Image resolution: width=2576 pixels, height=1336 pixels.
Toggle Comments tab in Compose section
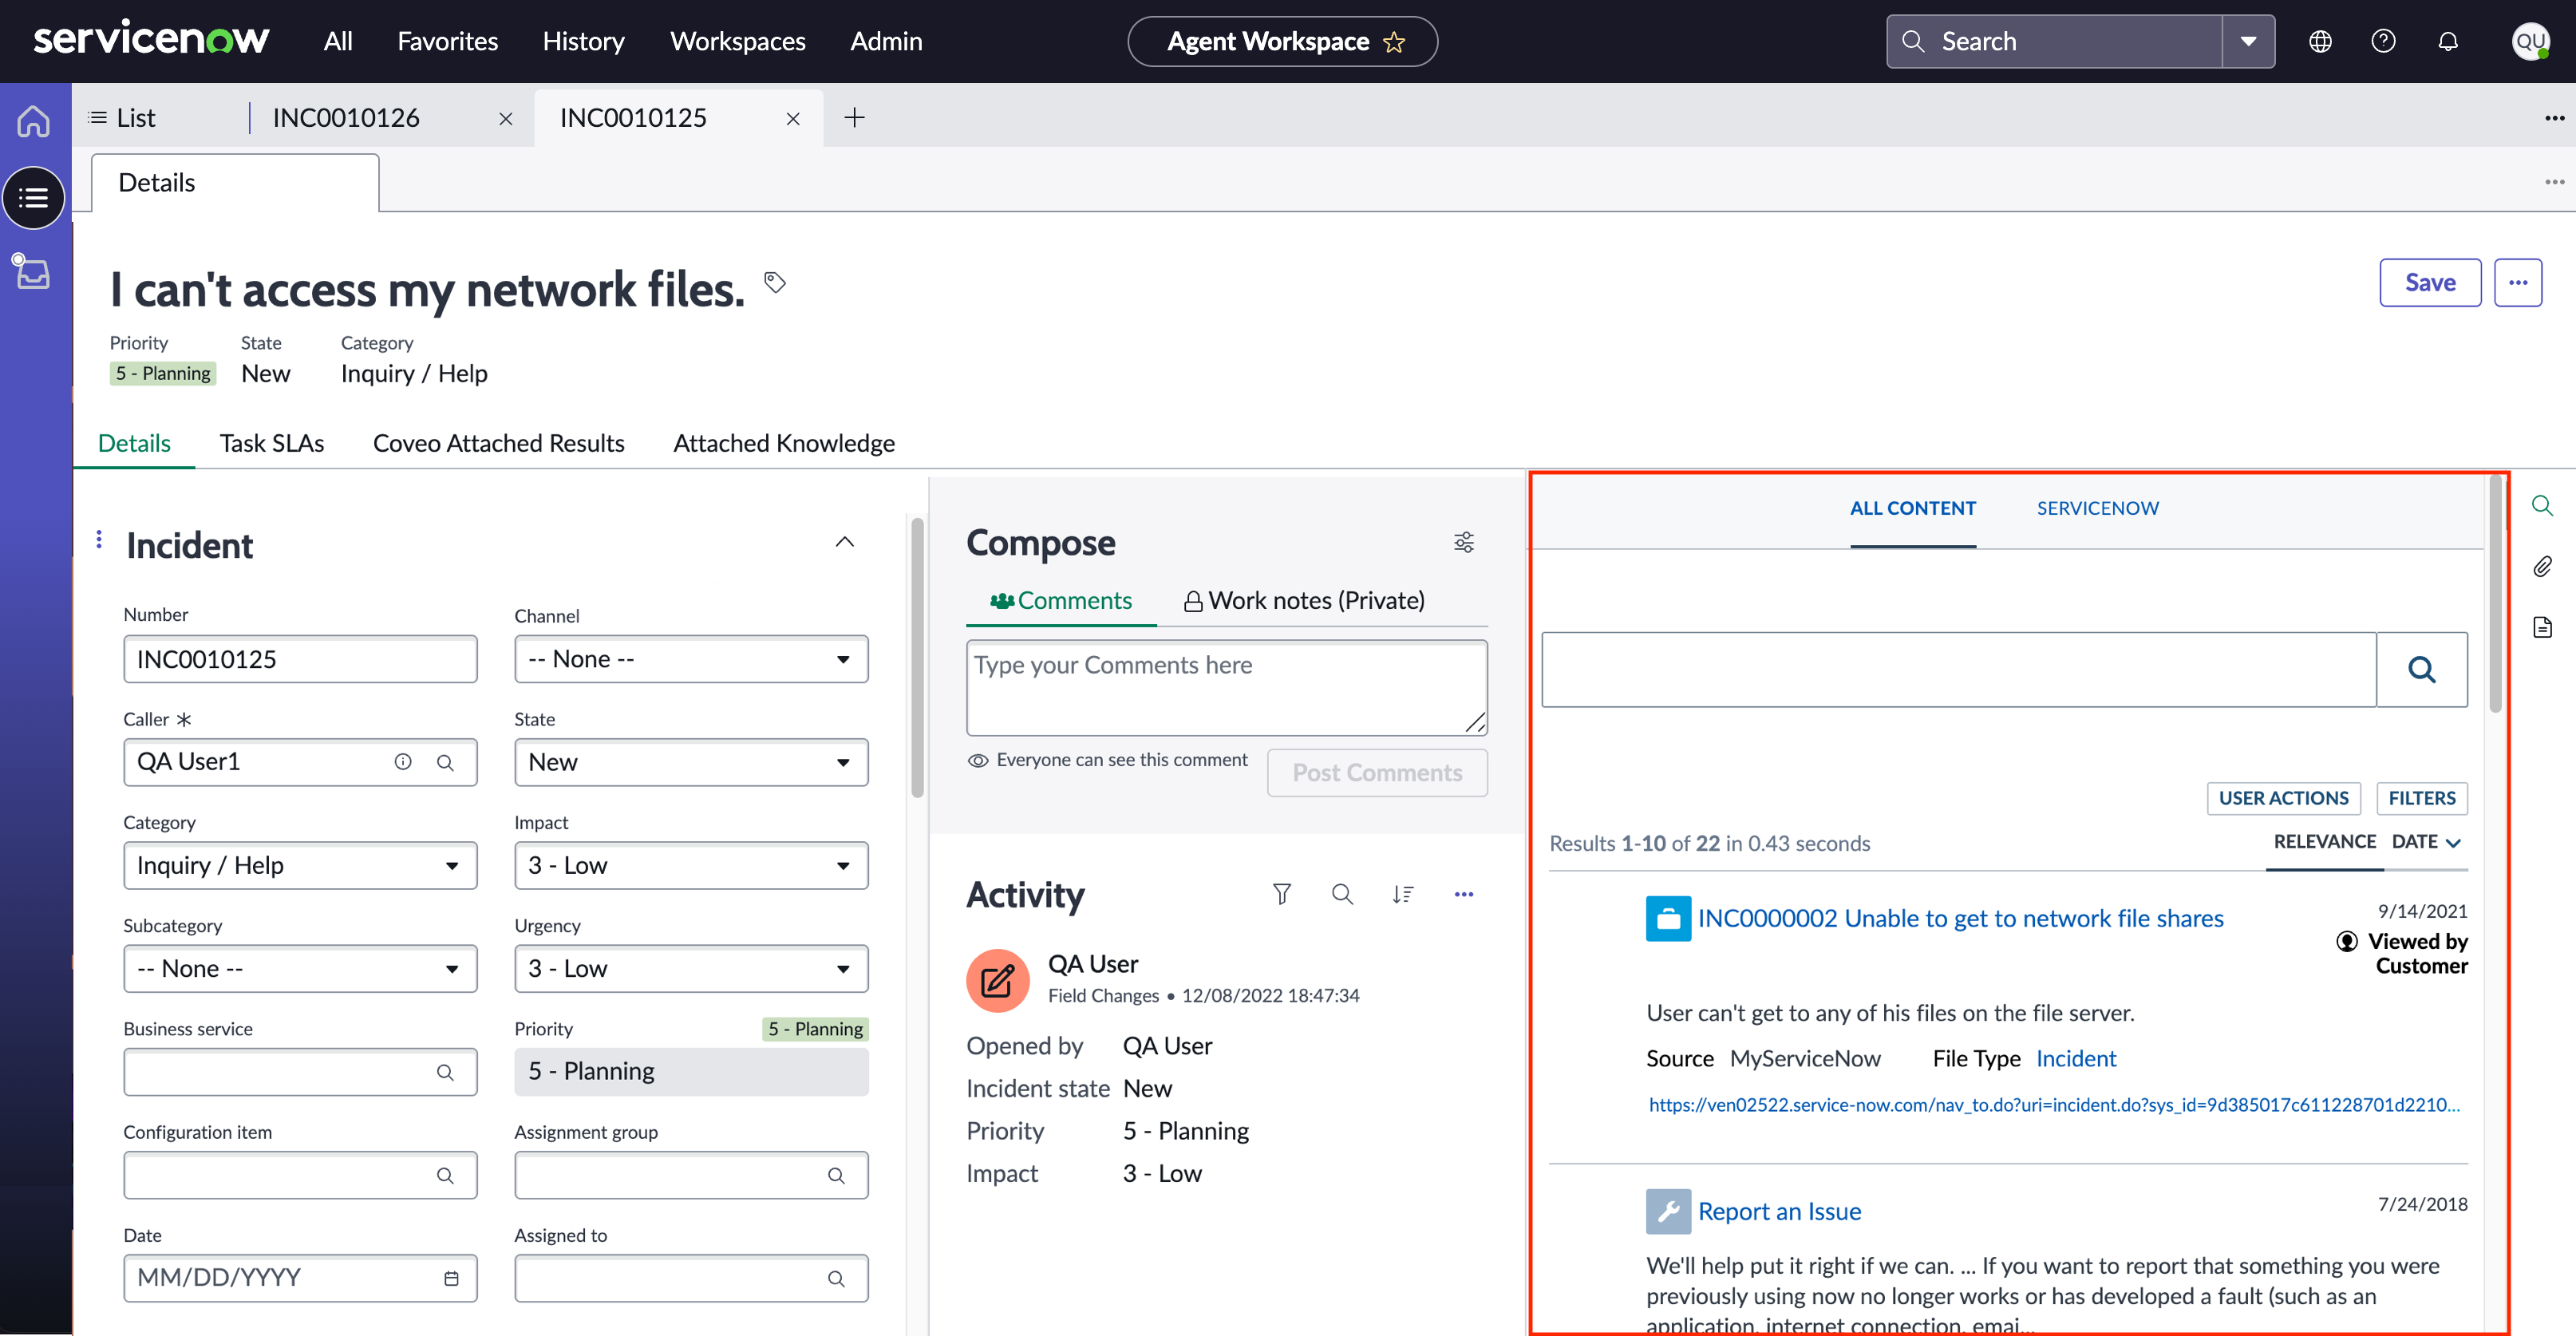[1060, 598]
